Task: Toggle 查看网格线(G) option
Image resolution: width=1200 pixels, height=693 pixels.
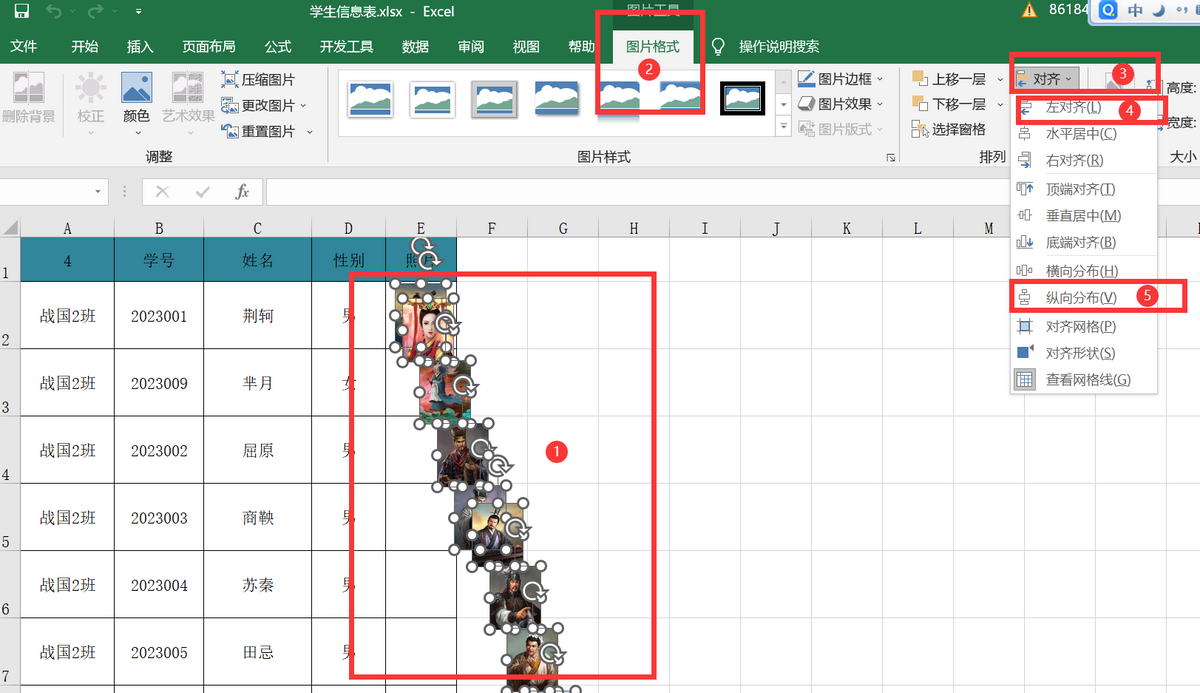Action: click(1084, 380)
